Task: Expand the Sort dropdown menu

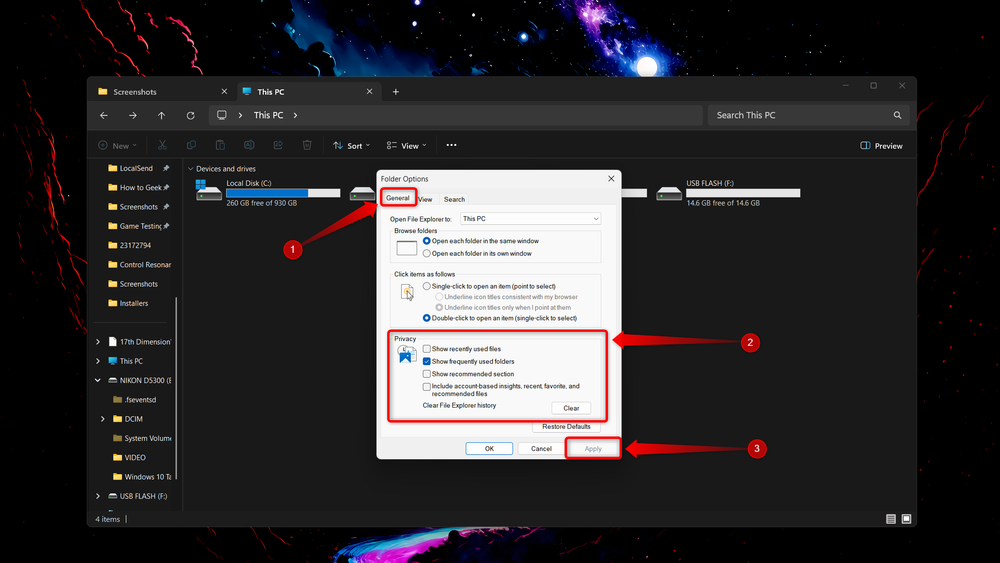Action: [x=351, y=146]
